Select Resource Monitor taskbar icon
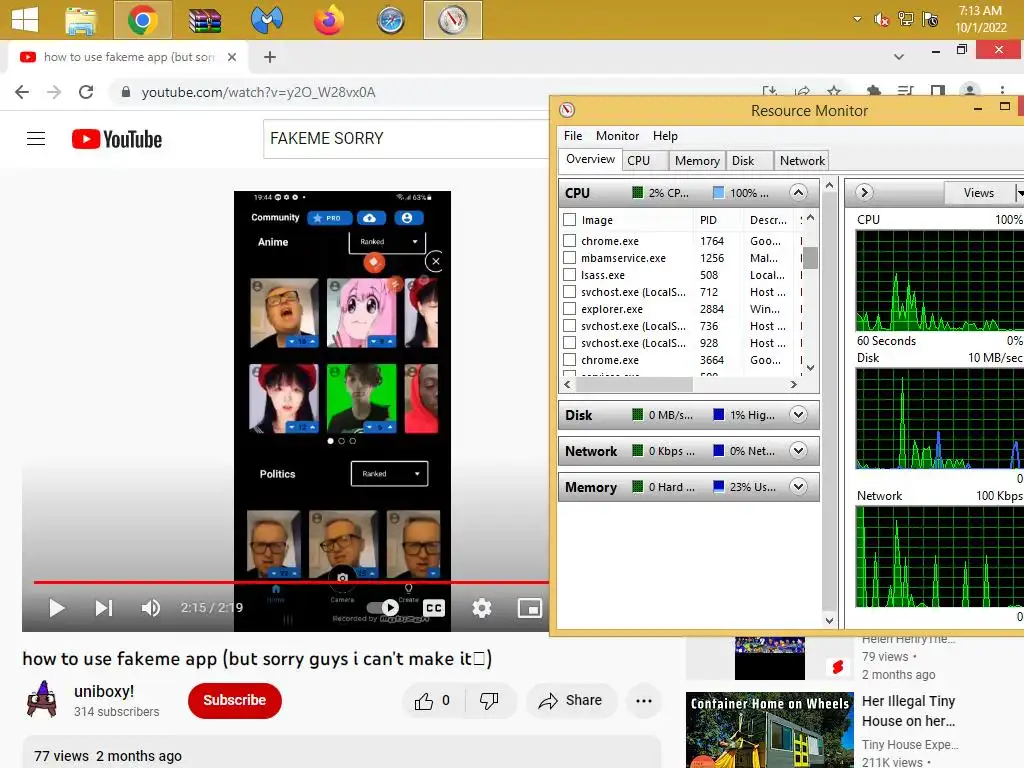1024x768 pixels. (453, 20)
